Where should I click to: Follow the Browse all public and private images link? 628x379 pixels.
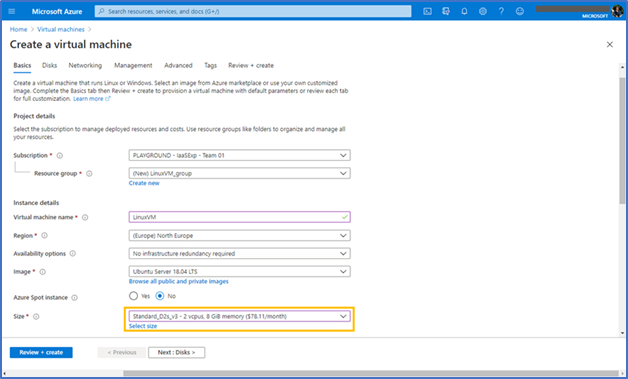coord(179,282)
